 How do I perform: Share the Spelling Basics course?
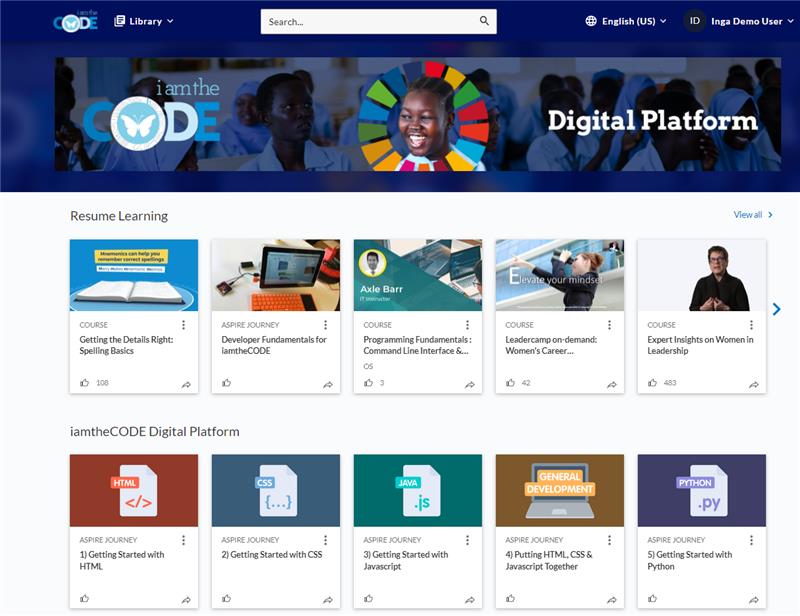(x=186, y=384)
